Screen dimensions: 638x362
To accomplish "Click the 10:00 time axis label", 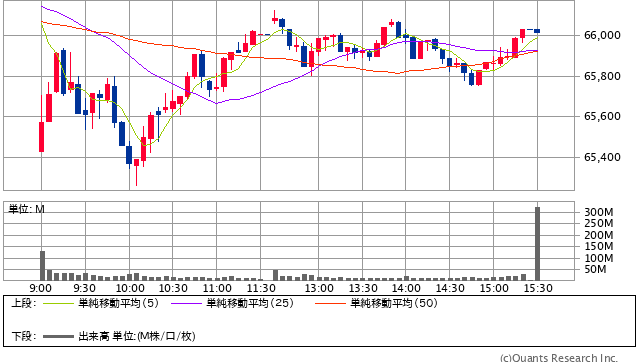I will click(x=130, y=288).
